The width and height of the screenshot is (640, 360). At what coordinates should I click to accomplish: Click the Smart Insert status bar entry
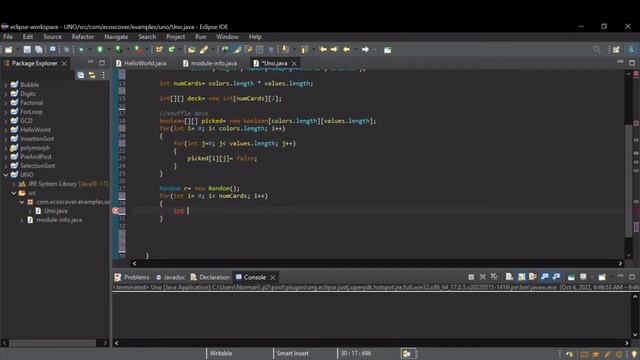[292, 353]
